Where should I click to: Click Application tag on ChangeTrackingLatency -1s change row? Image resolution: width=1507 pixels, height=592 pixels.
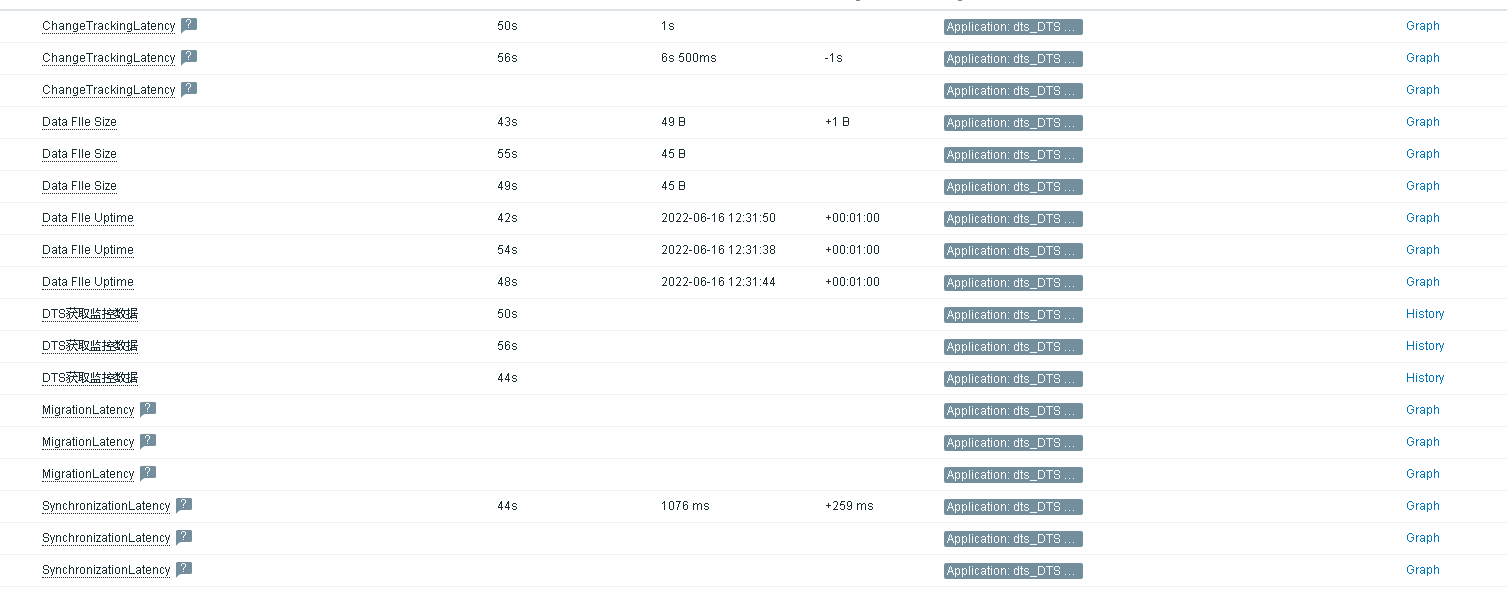(x=1013, y=59)
